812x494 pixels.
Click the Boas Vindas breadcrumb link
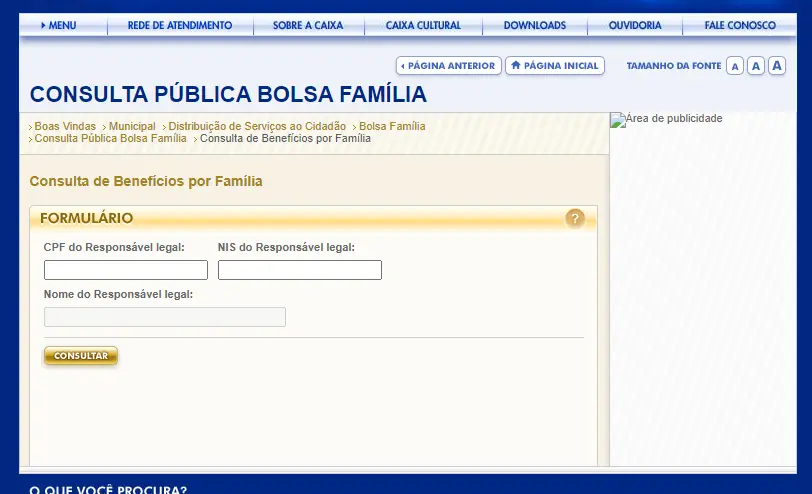tap(65, 126)
